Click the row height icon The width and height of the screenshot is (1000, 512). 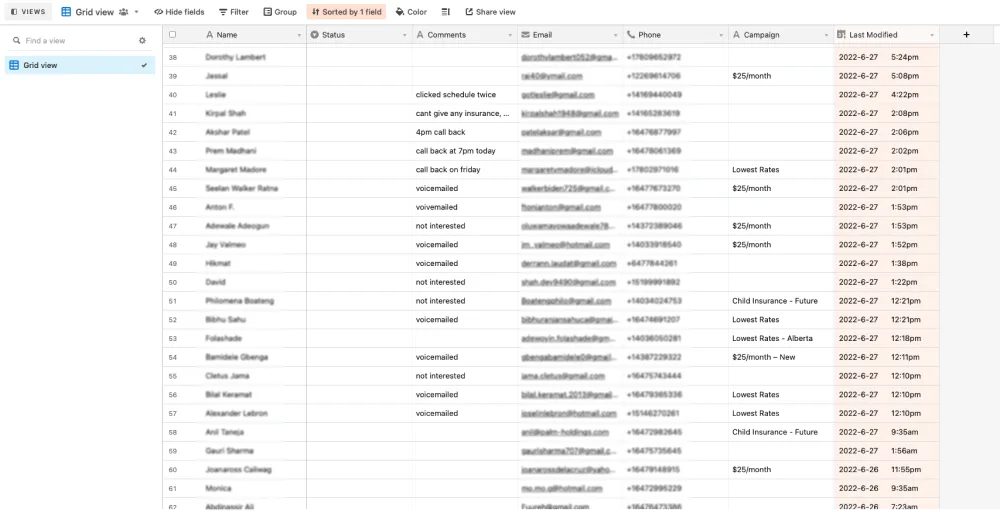[x=446, y=11]
